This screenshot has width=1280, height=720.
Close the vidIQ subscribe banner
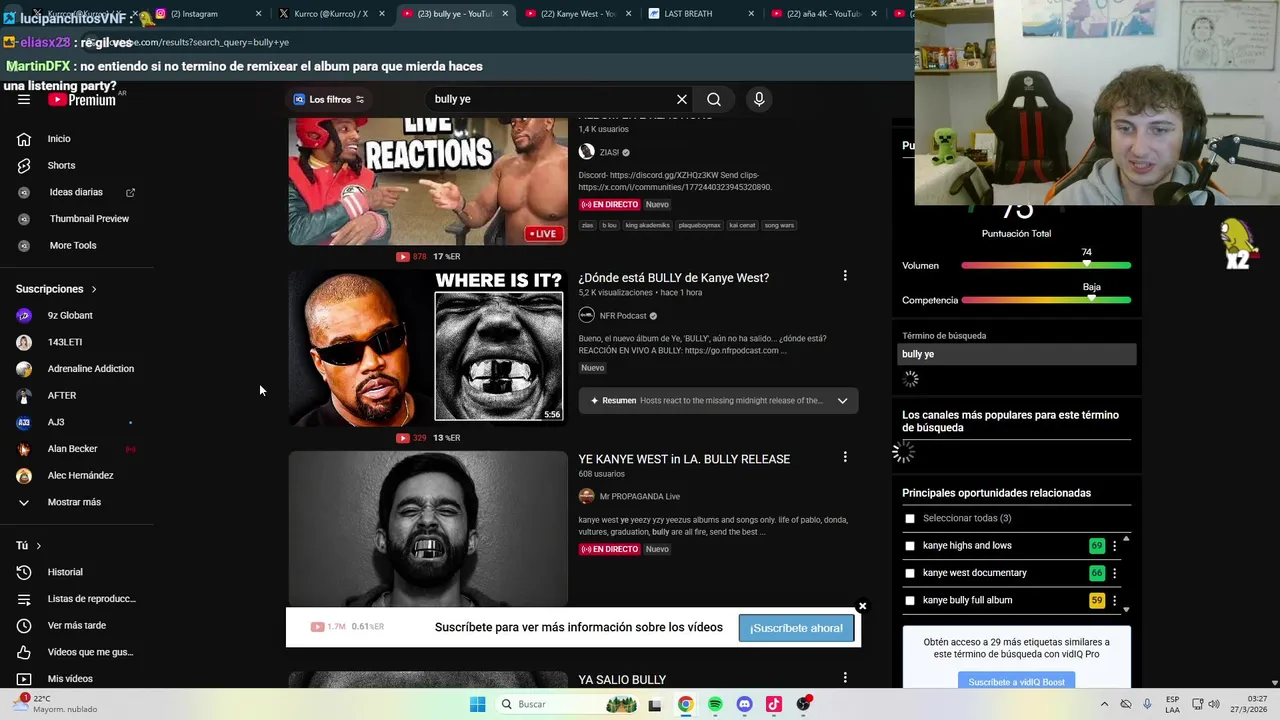point(862,606)
